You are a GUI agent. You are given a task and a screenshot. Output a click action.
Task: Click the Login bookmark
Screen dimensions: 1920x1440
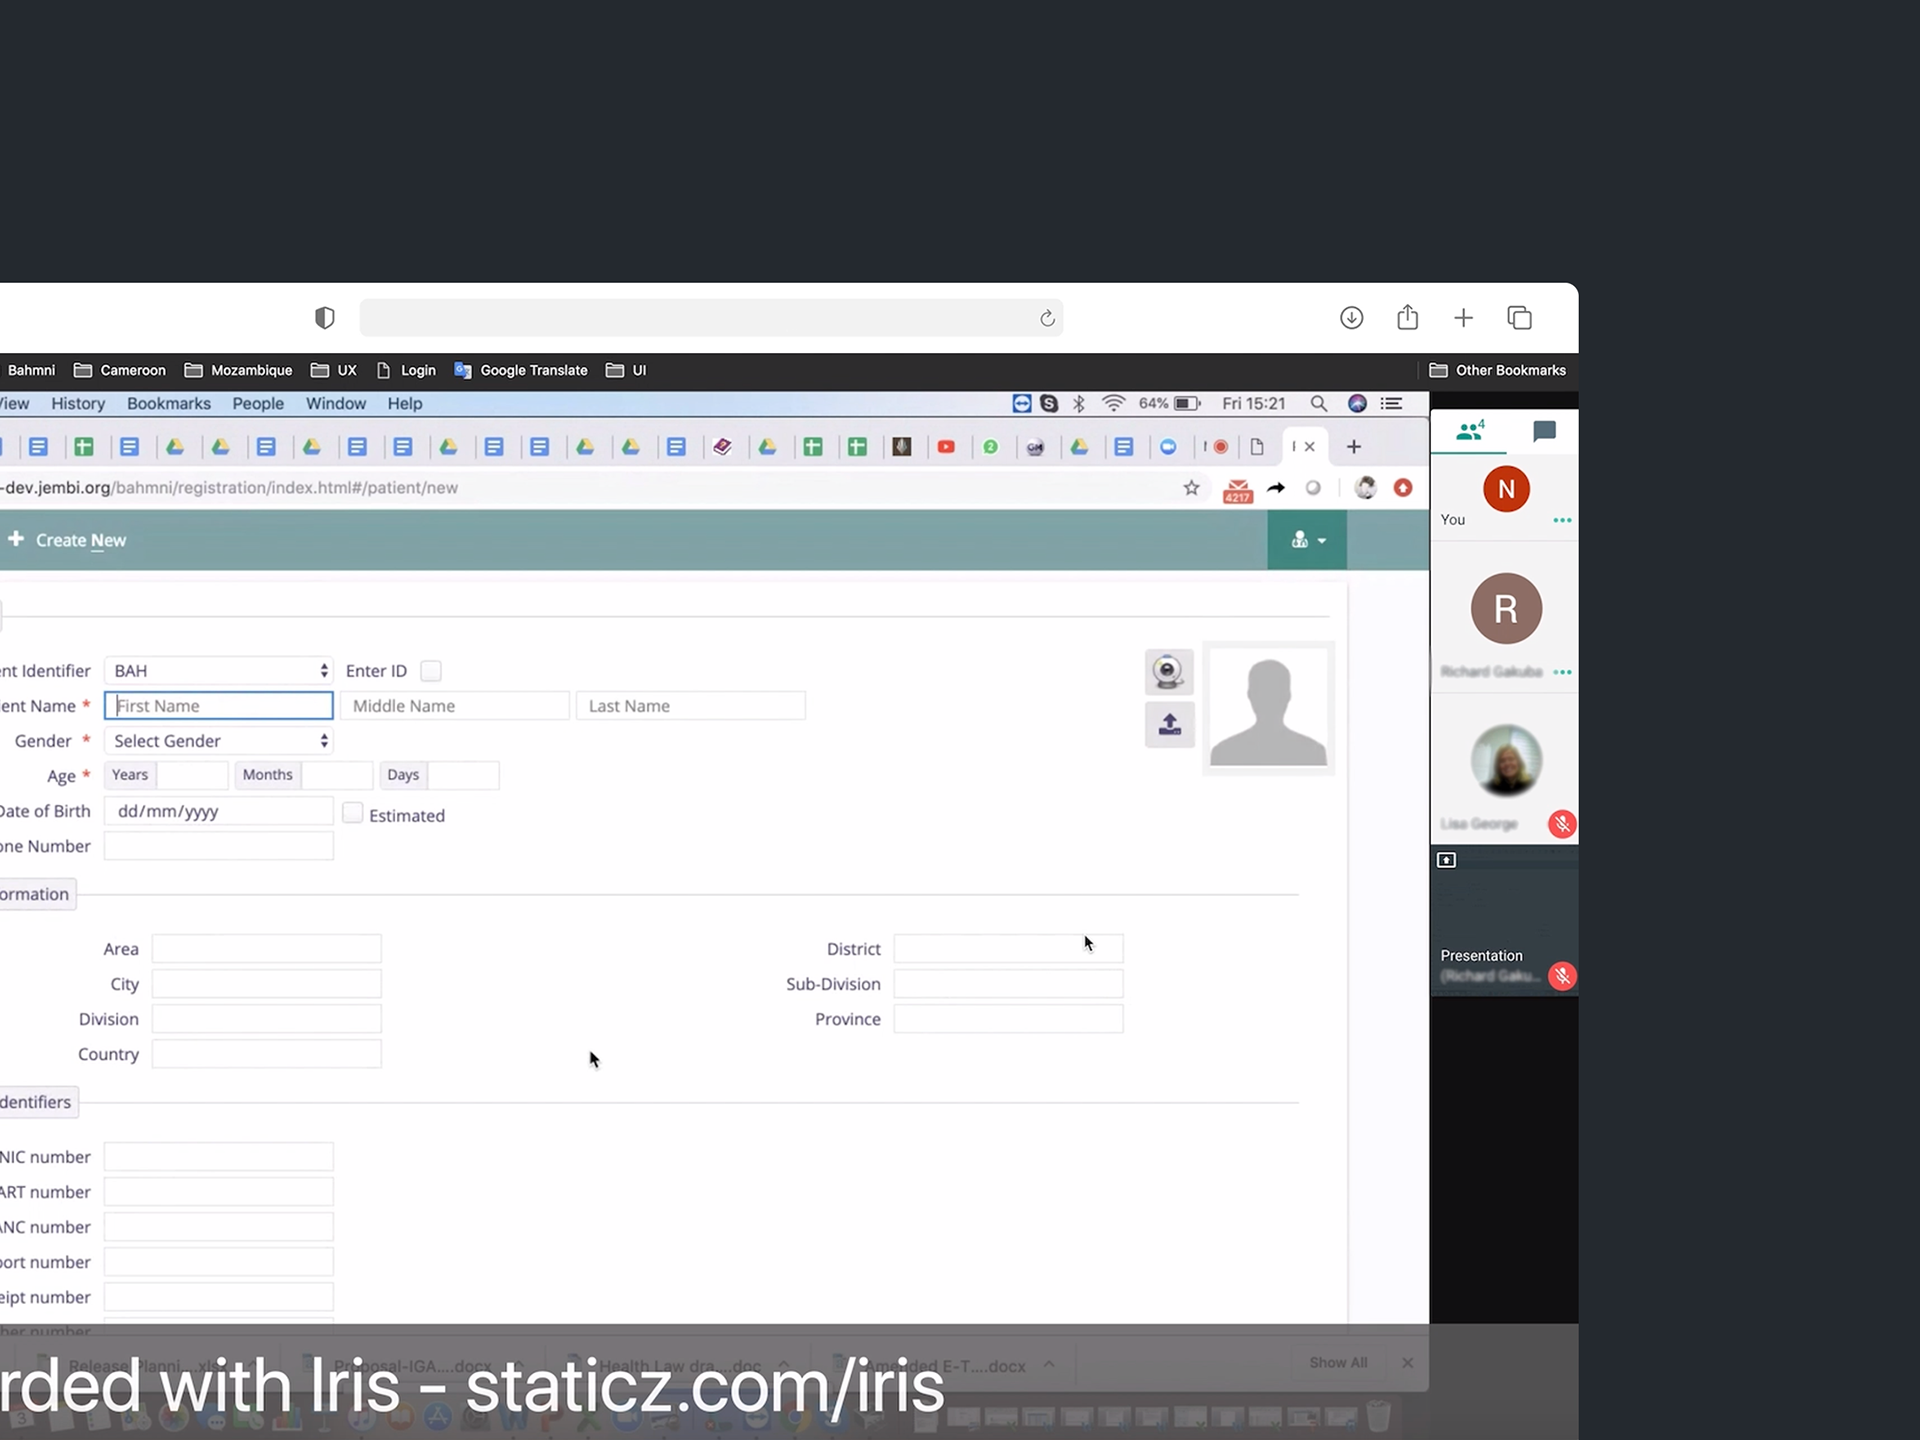[x=406, y=371]
